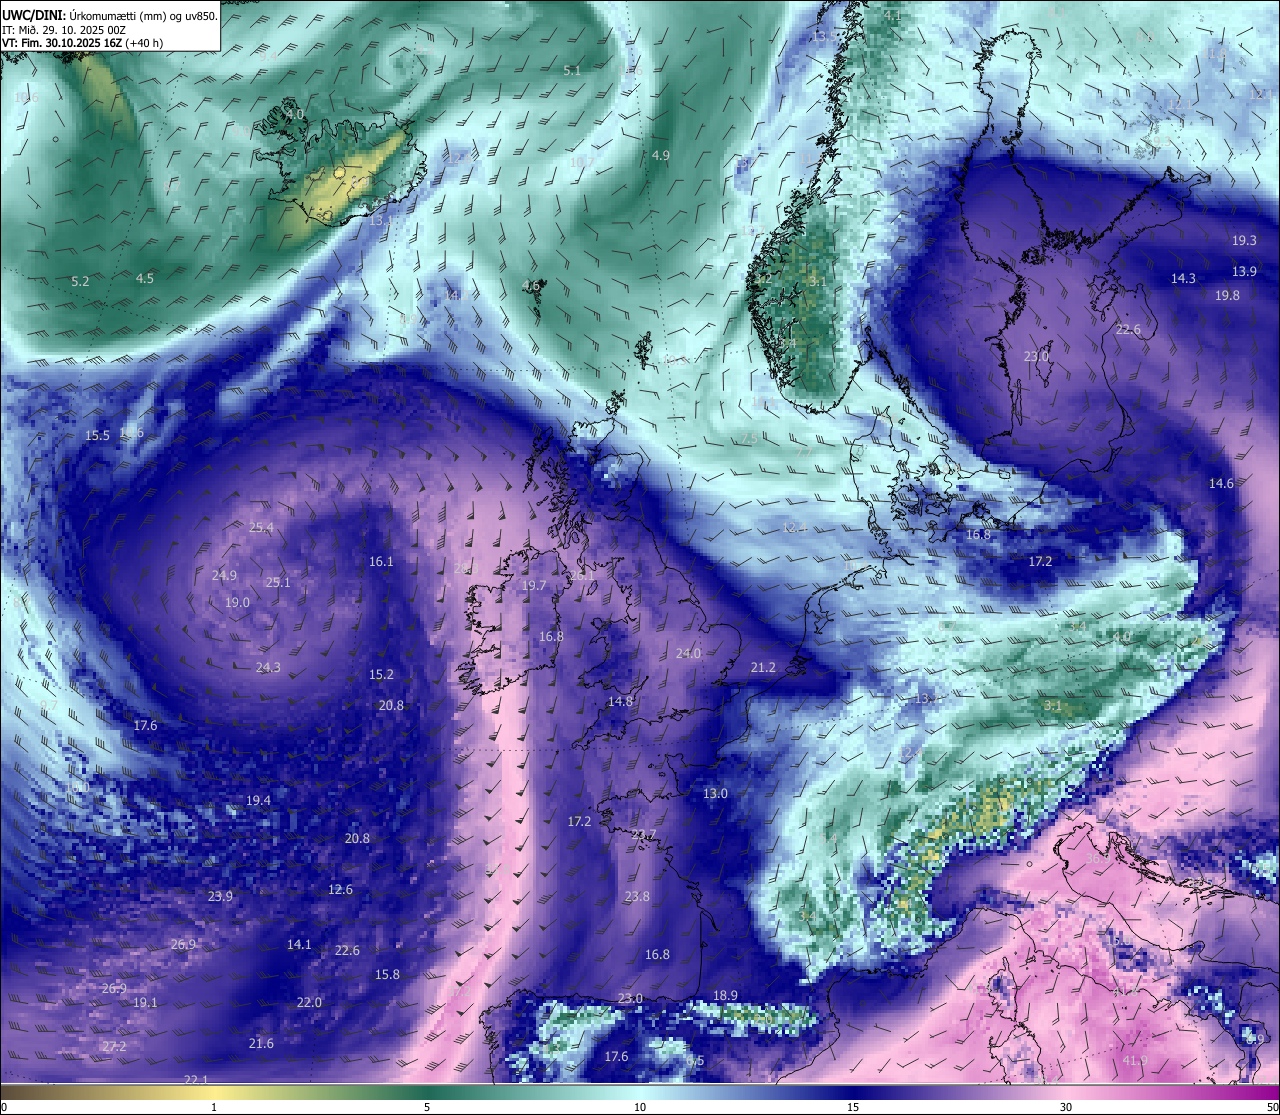Click the 4.5 value southwest of Iceland
The height and width of the screenshot is (1115, 1280).
pyautogui.click(x=145, y=279)
